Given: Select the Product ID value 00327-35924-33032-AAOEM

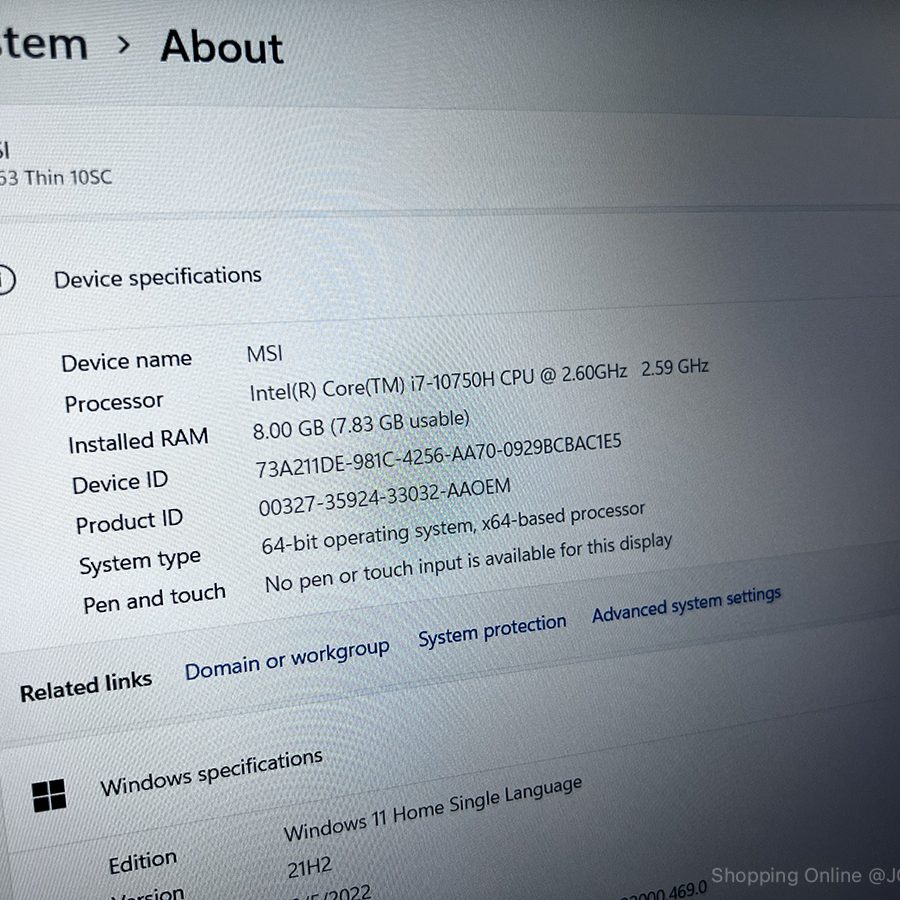Looking at the screenshot, I should (385, 497).
